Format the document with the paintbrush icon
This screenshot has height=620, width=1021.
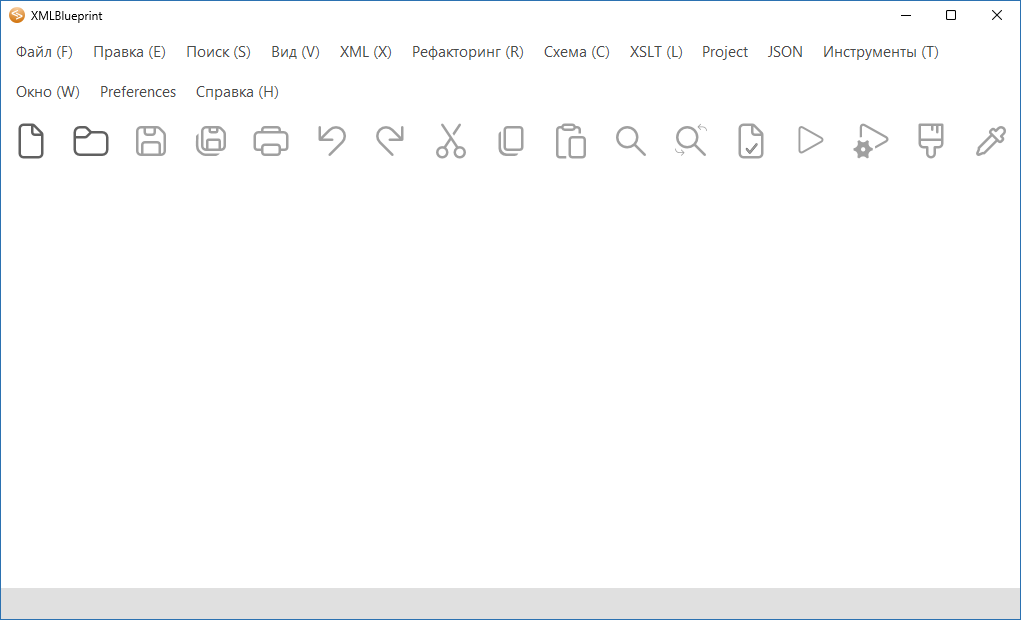click(930, 141)
